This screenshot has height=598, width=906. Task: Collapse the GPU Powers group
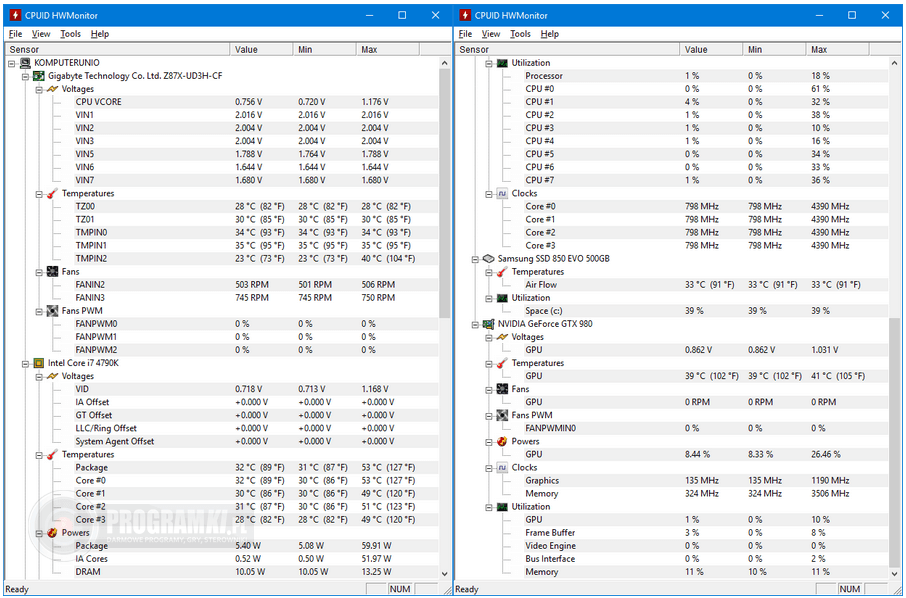tap(489, 442)
